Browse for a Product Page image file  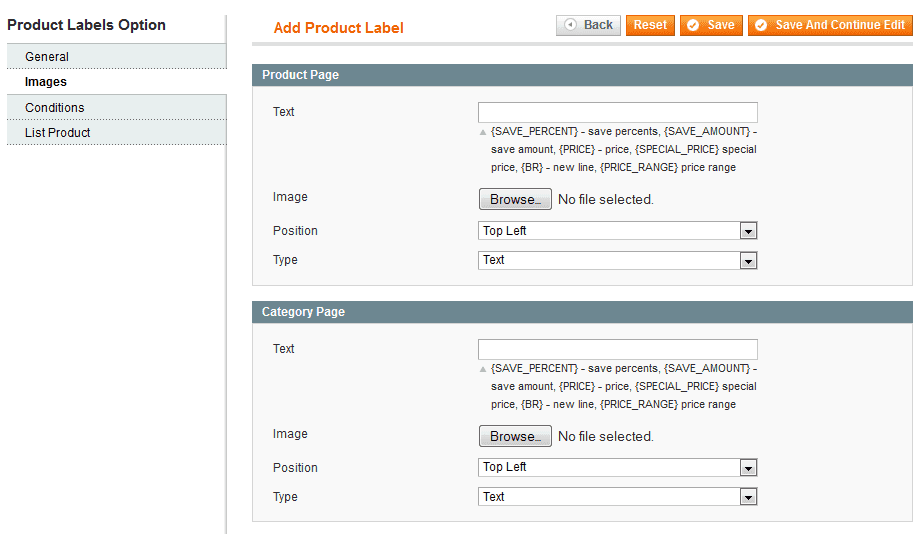point(515,199)
